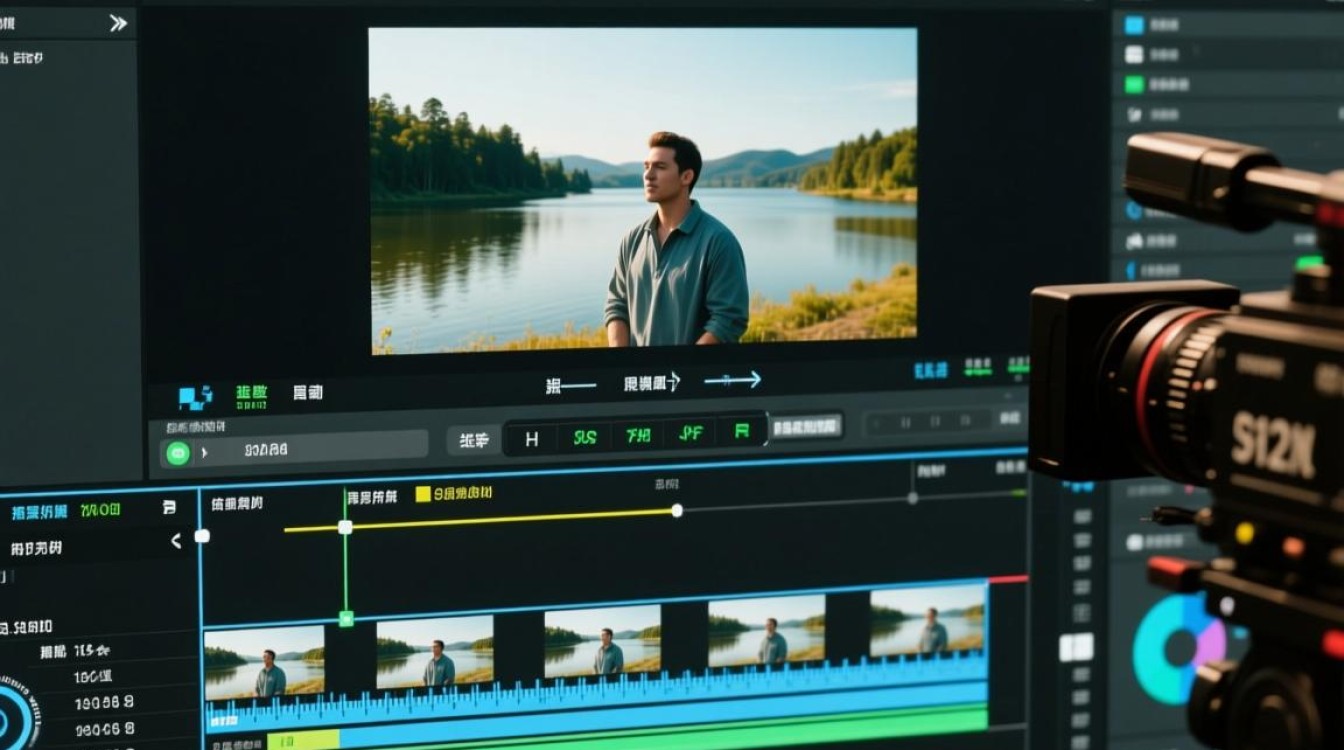
Task: Select the blue layout icon below the preview
Action: [x=195, y=397]
